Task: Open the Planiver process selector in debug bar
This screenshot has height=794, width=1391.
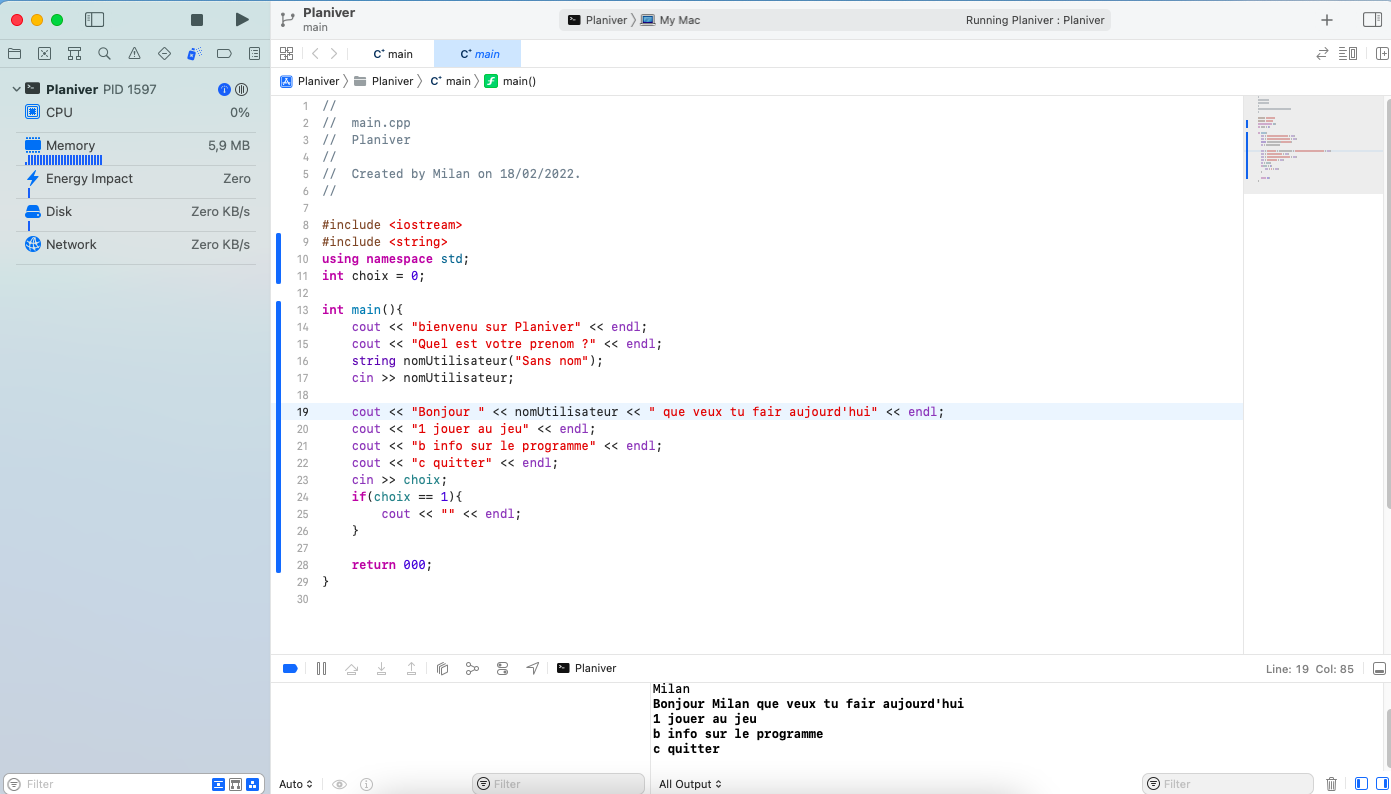Action: tap(587, 668)
